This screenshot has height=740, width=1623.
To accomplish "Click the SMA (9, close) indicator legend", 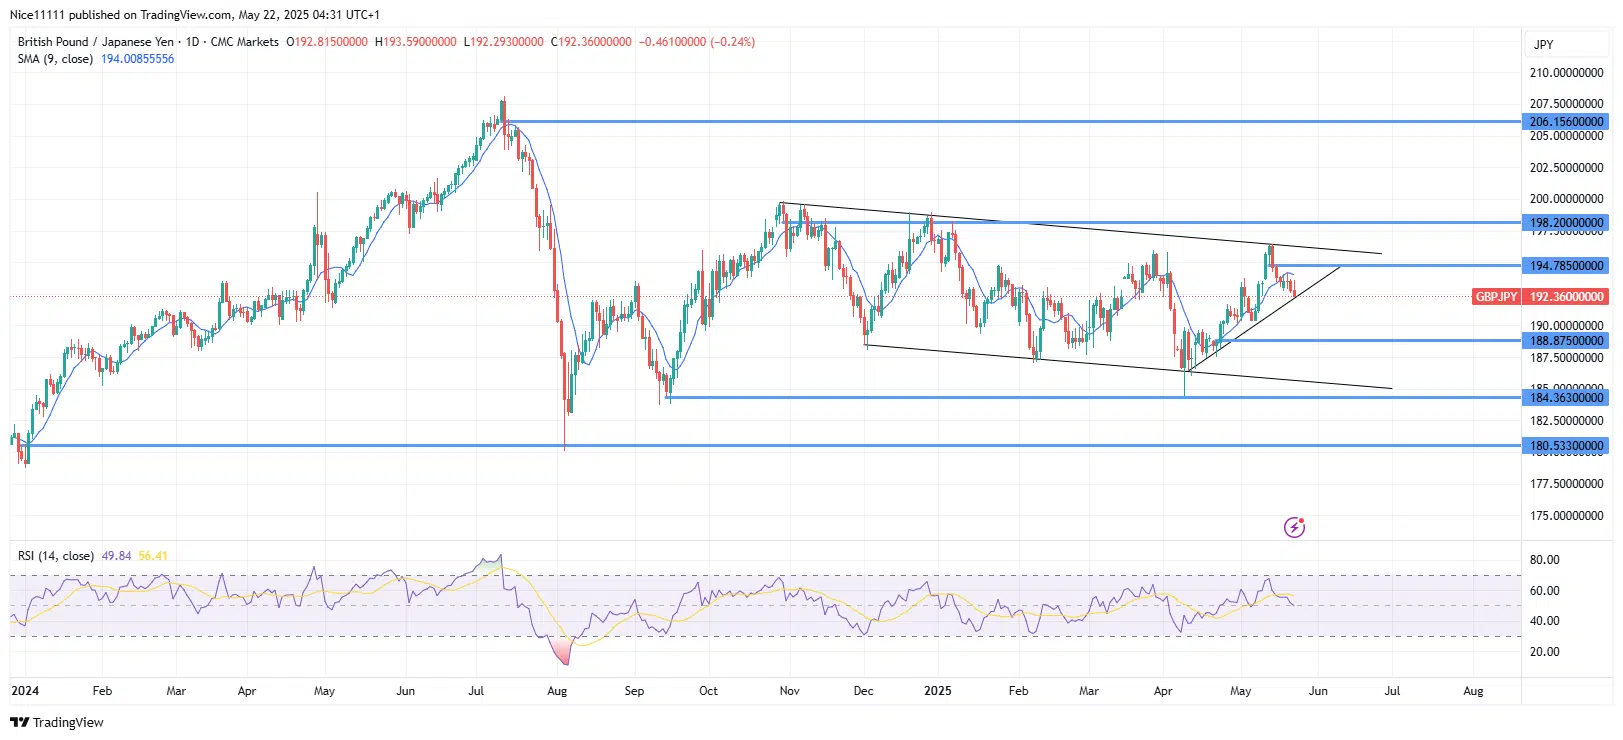I will 55,59.
